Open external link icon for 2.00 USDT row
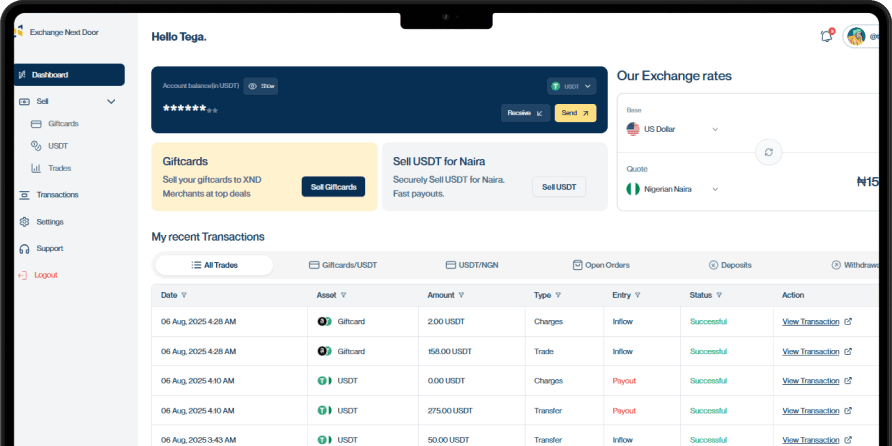The width and height of the screenshot is (892, 446). [x=848, y=321]
